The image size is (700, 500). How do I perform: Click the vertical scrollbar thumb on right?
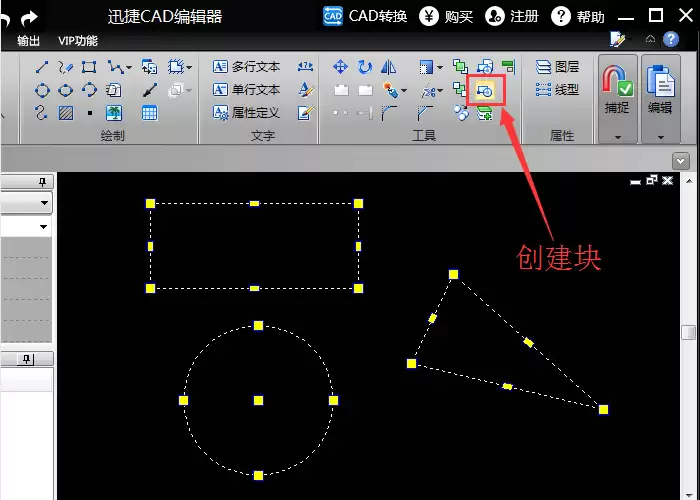pyautogui.click(x=690, y=332)
